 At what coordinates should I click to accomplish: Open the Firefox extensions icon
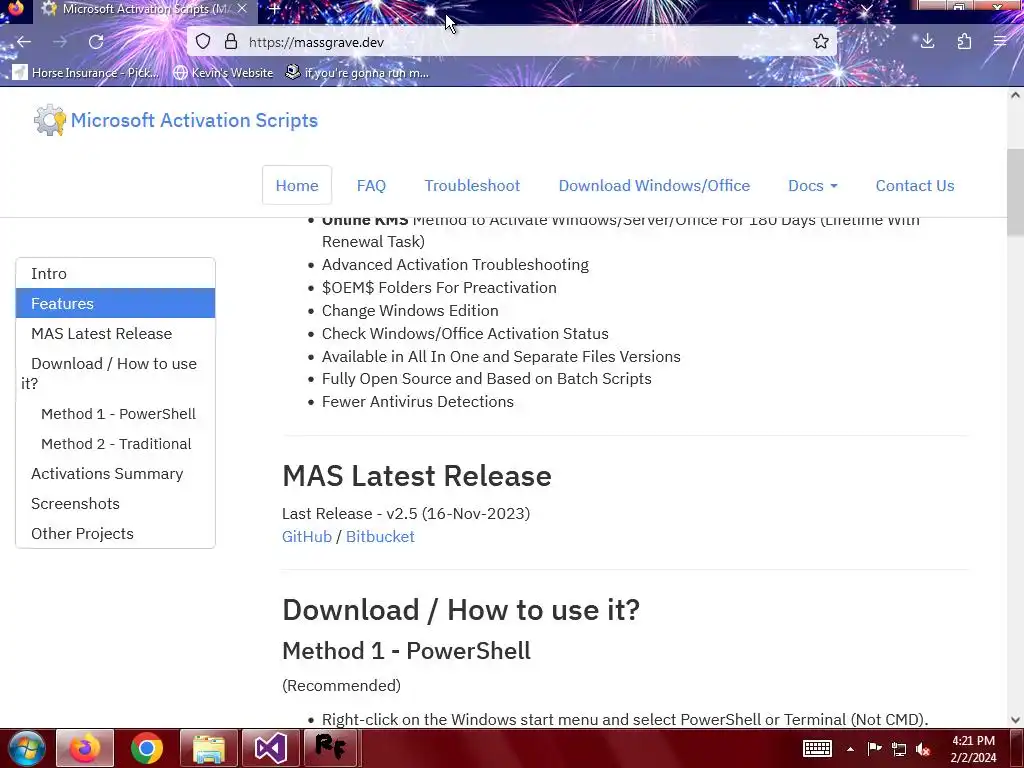coord(964,42)
